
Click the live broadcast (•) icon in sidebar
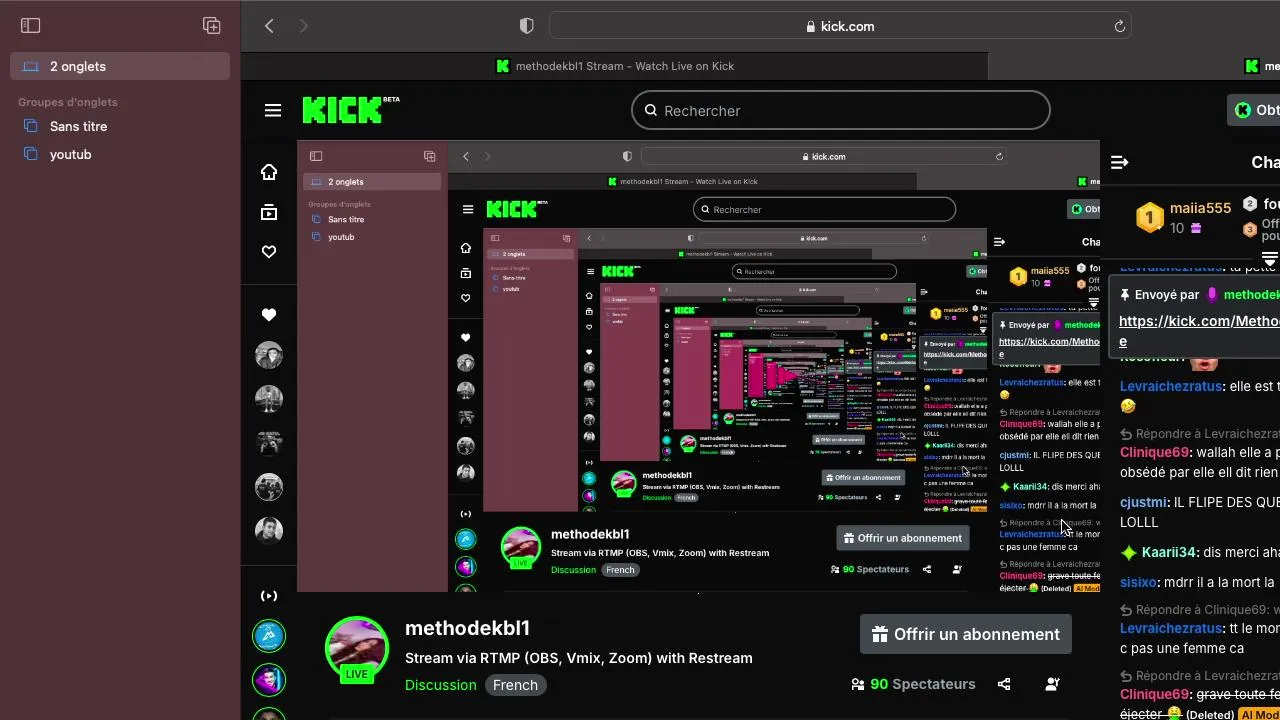[269, 596]
